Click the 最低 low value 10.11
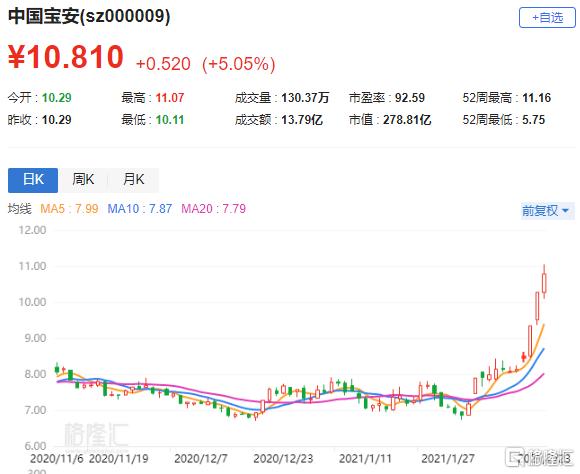 (169, 120)
